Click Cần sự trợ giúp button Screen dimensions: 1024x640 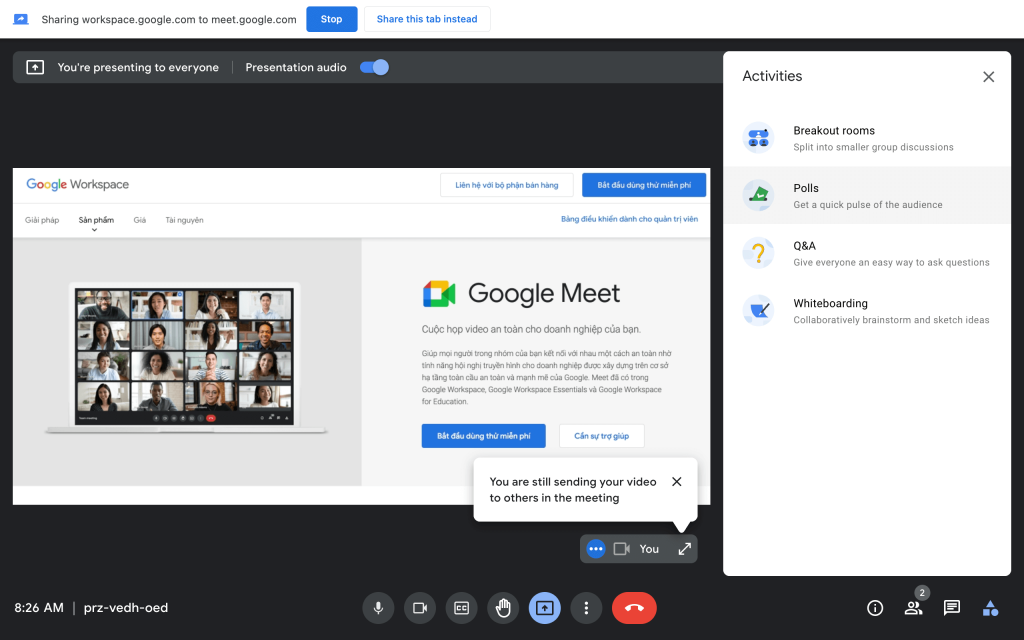[x=601, y=436]
